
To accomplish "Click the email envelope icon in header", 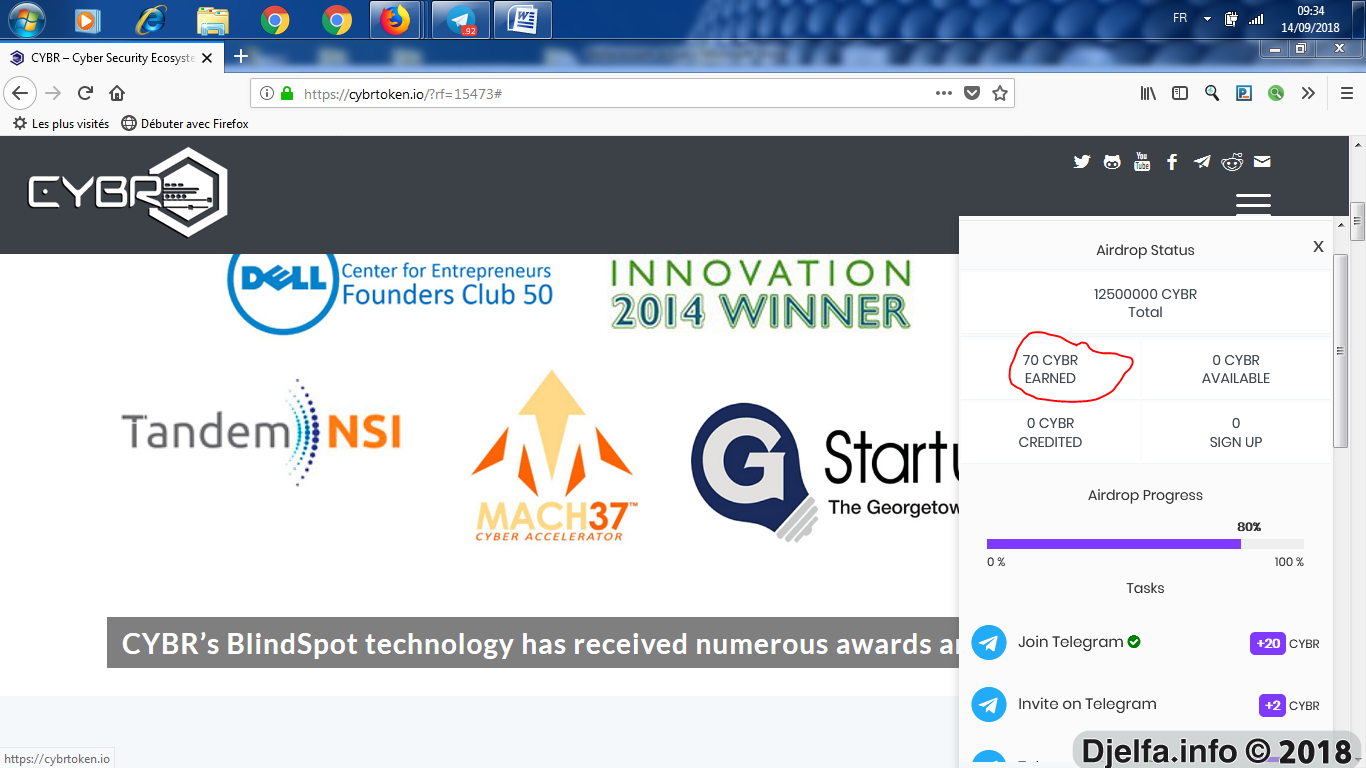I will (x=1262, y=162).
